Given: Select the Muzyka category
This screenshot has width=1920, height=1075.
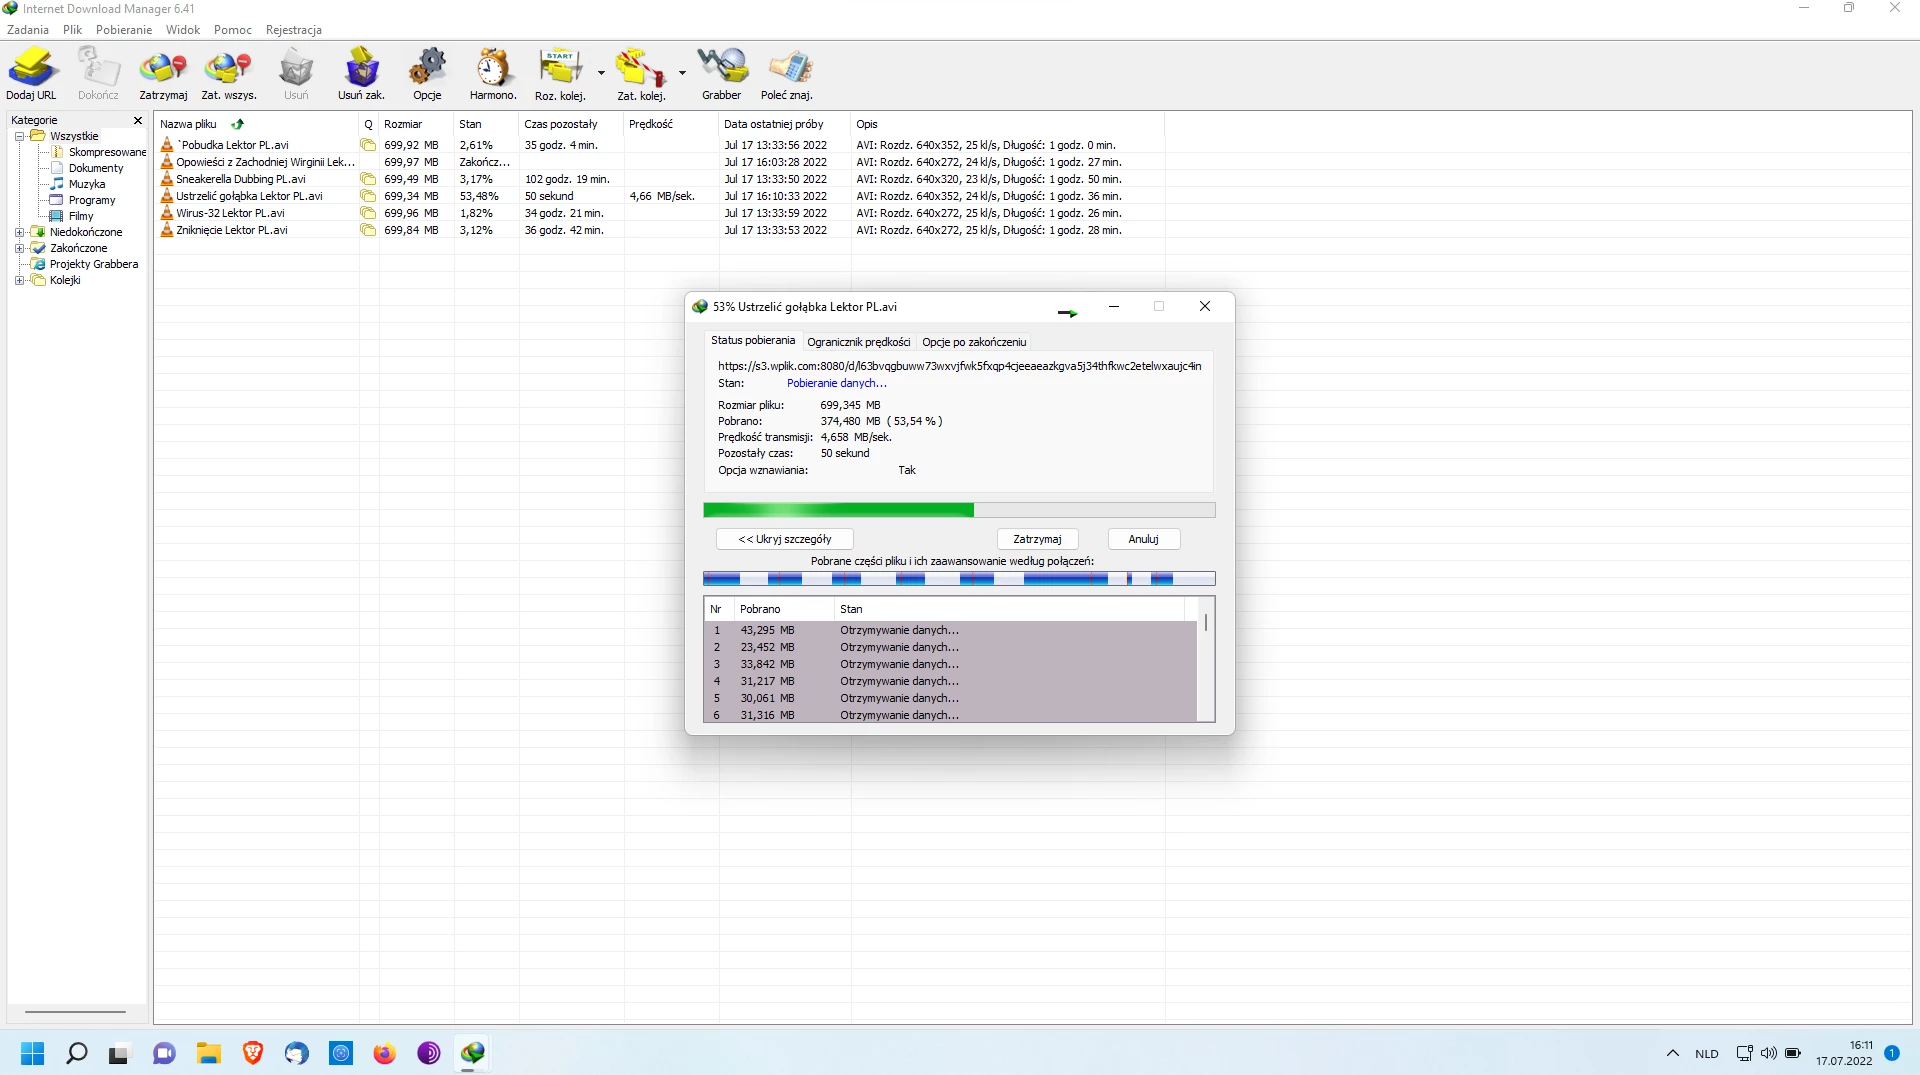Looking at the screenshot, I should pyautogui.click(x=87, y=184).
